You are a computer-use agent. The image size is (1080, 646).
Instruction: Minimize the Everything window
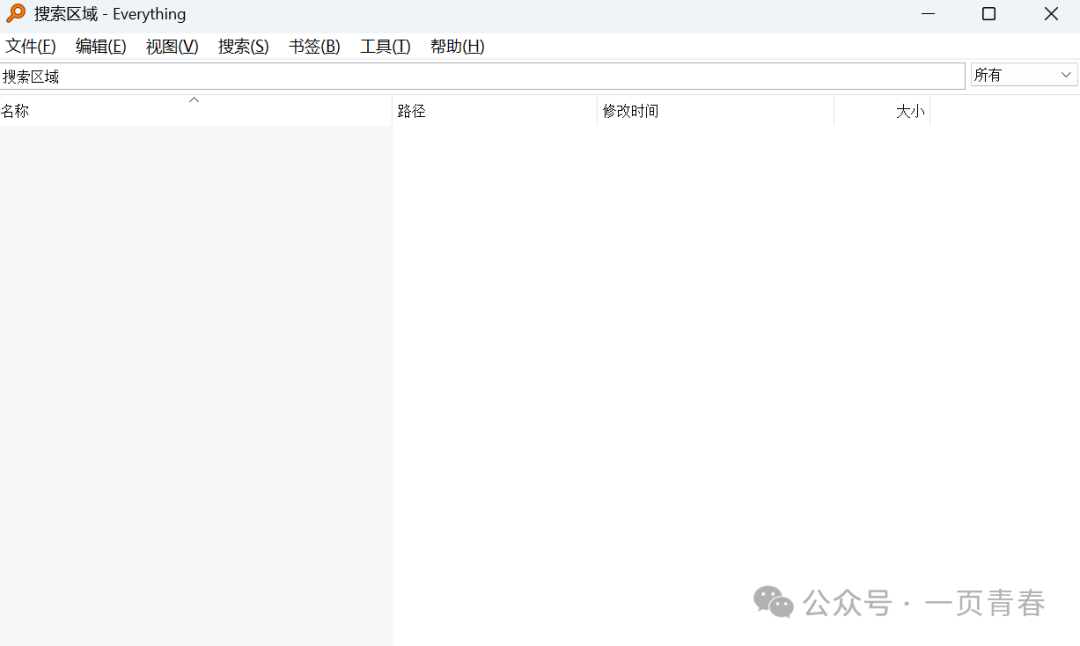(x=928, y=14)
